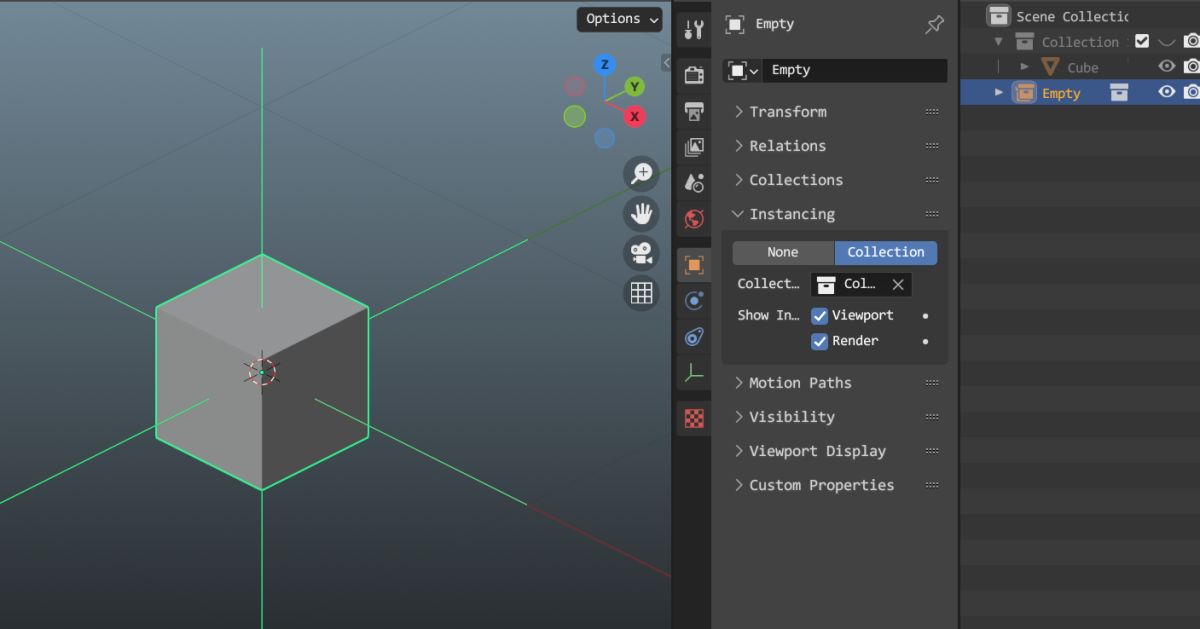Switch perspective/orthographic with grid icon

641,293
